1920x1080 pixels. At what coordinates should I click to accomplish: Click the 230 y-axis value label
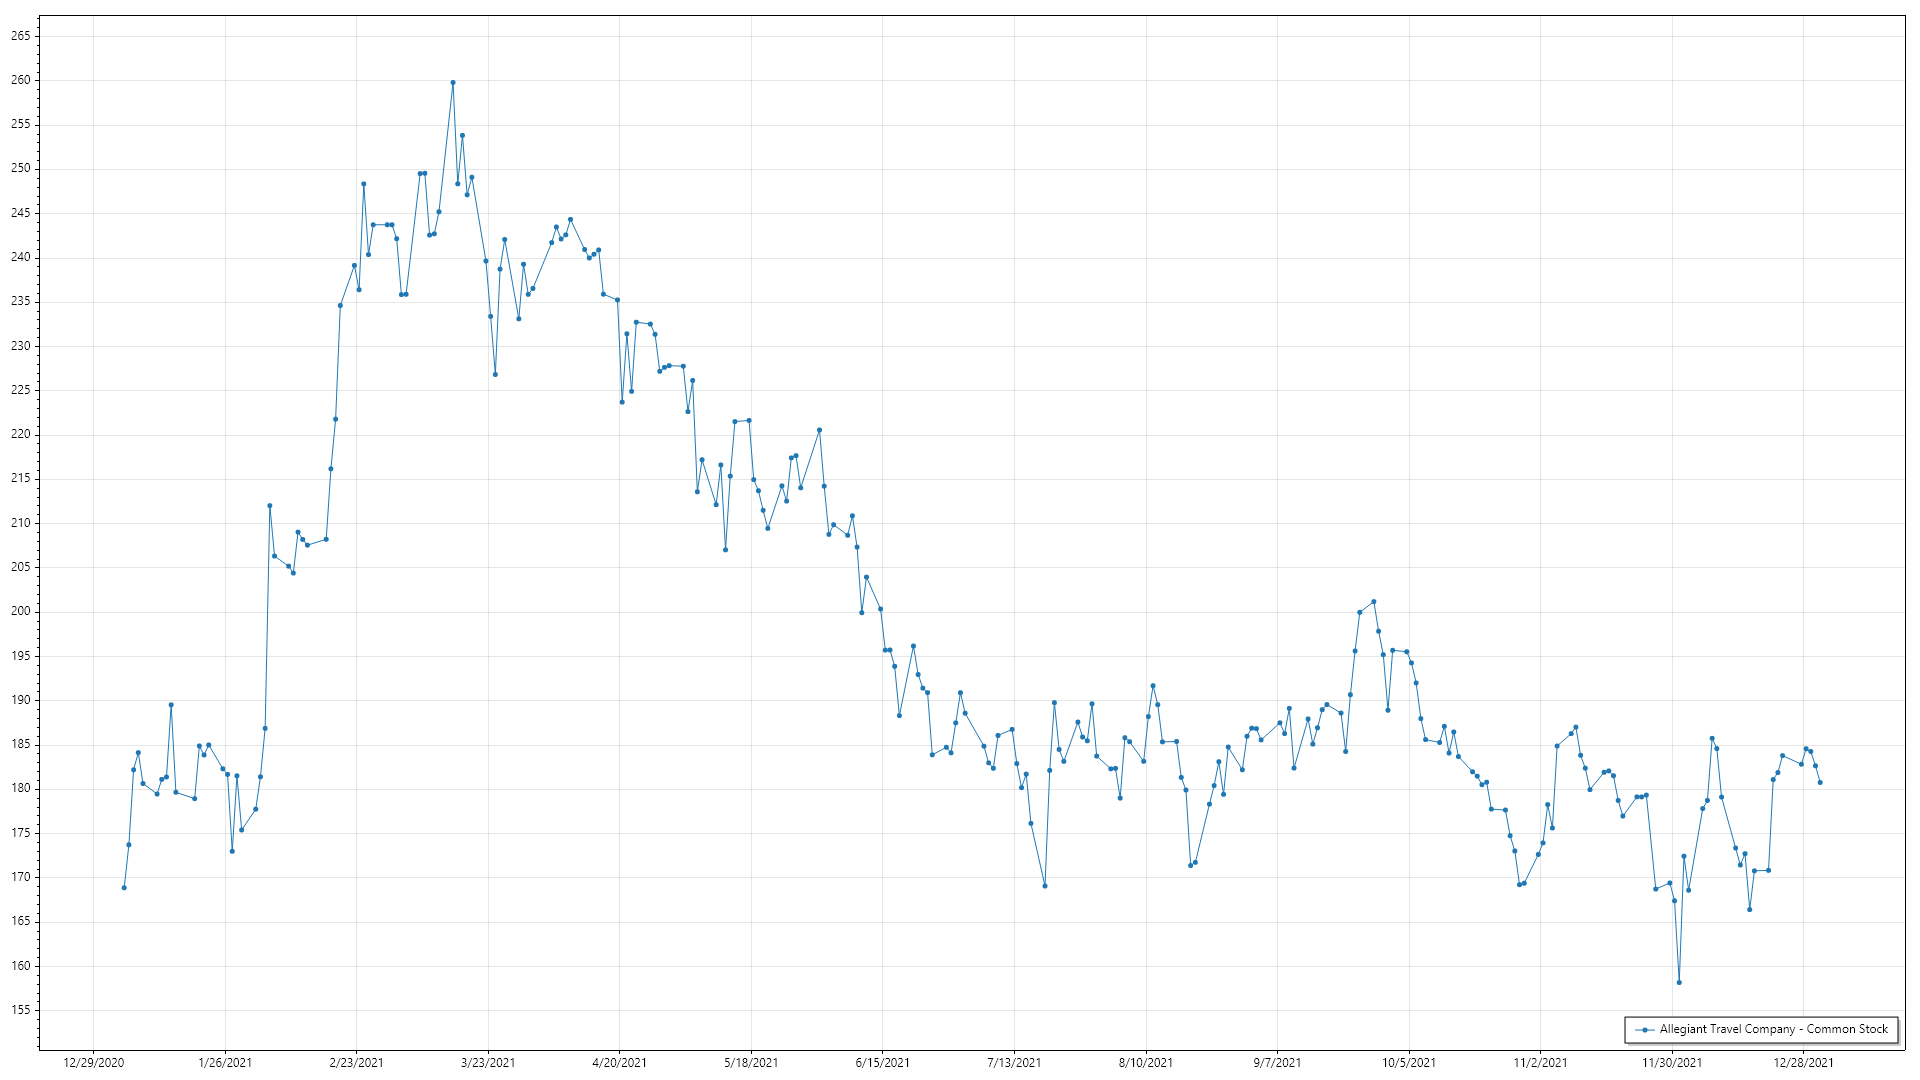pyautogui.click(x=21, y=346)
